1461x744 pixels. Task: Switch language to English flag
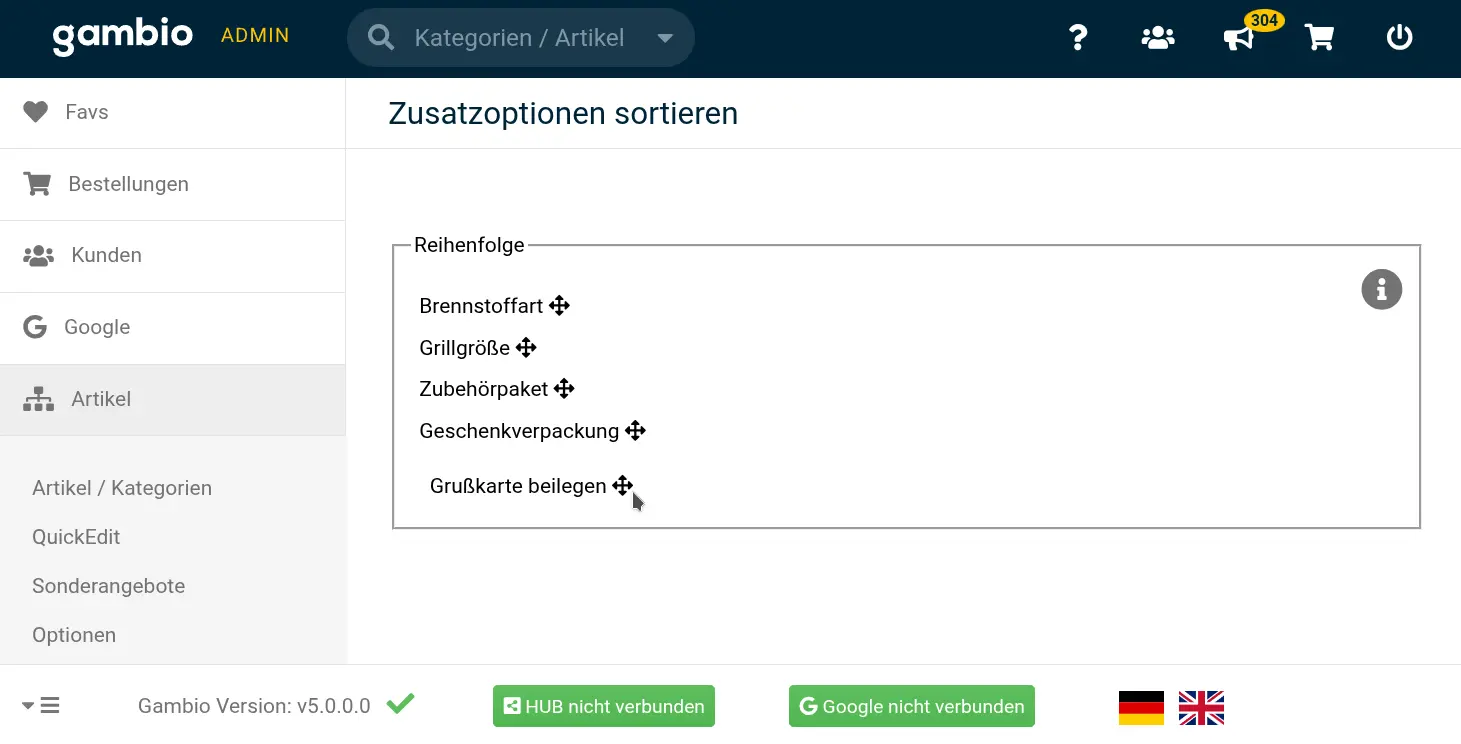click(x=1201, y=707)
